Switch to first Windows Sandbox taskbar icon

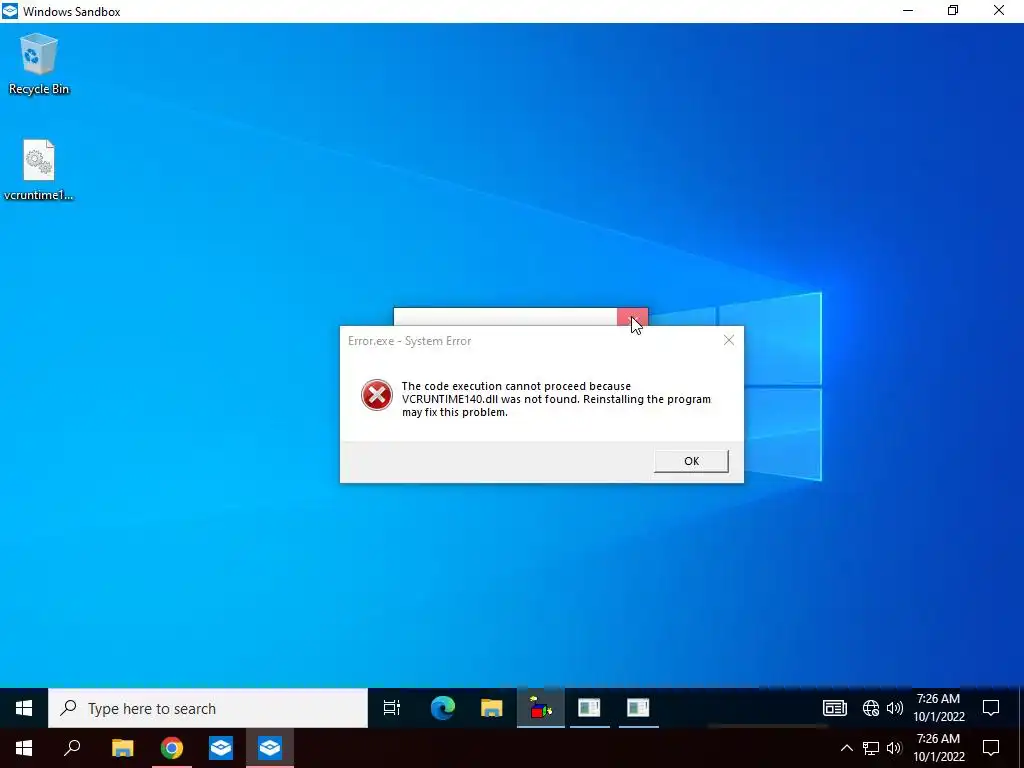tap(221, 748)
